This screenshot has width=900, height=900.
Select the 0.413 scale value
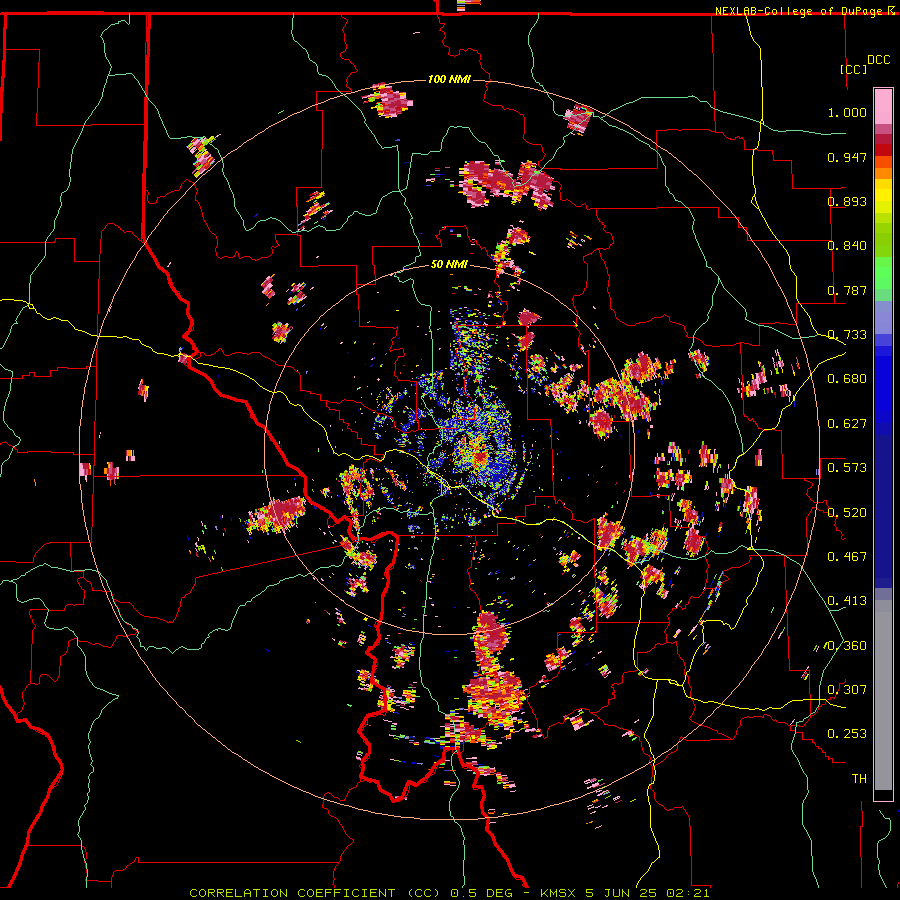[847, 601]
